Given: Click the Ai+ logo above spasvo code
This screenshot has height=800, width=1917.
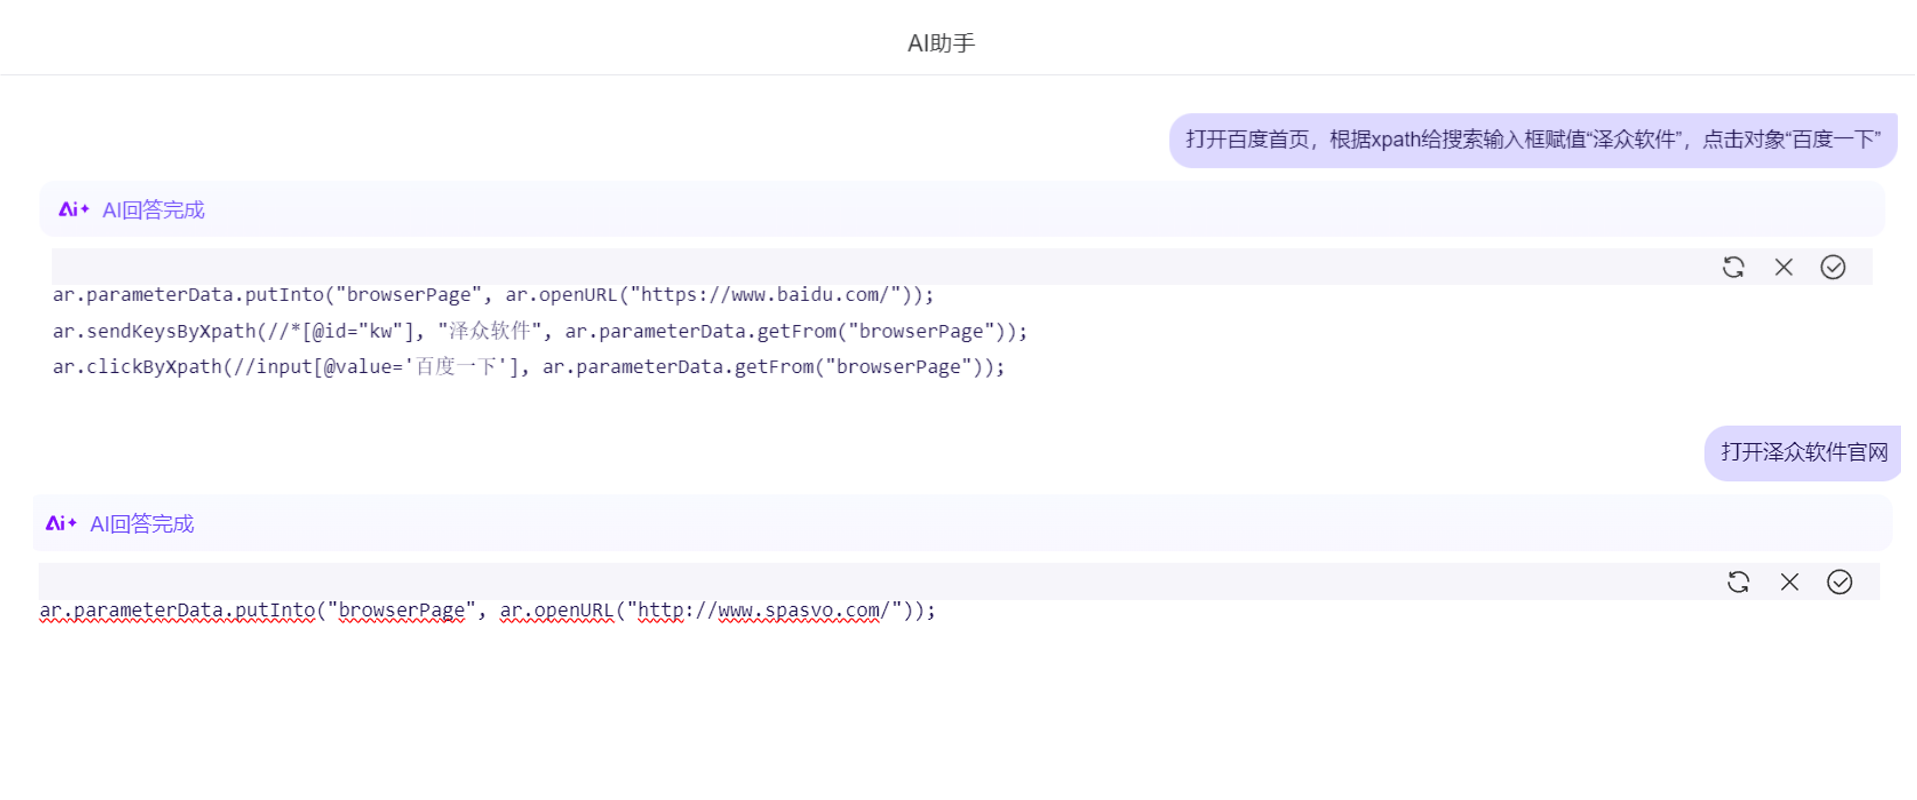Looking at the screenshot, I should click(61, 524).
